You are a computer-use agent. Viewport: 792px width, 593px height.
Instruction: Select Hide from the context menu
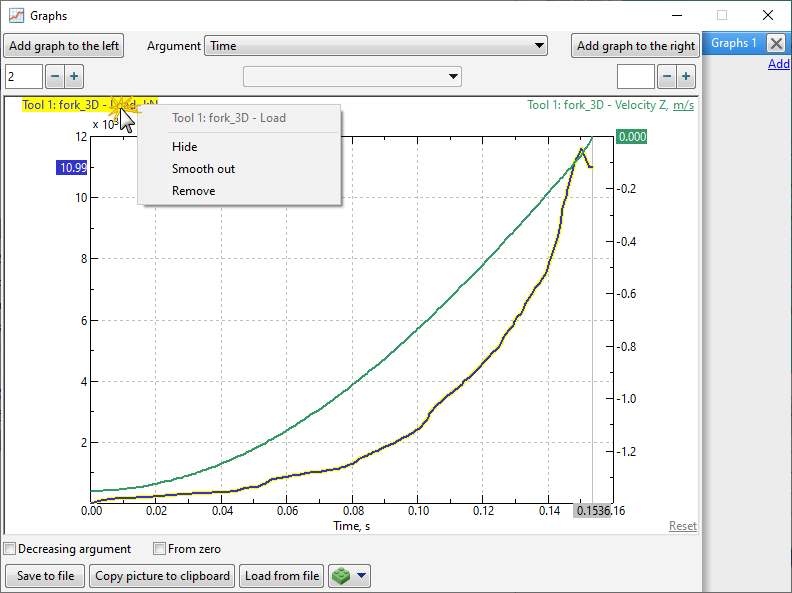(184, 147)
